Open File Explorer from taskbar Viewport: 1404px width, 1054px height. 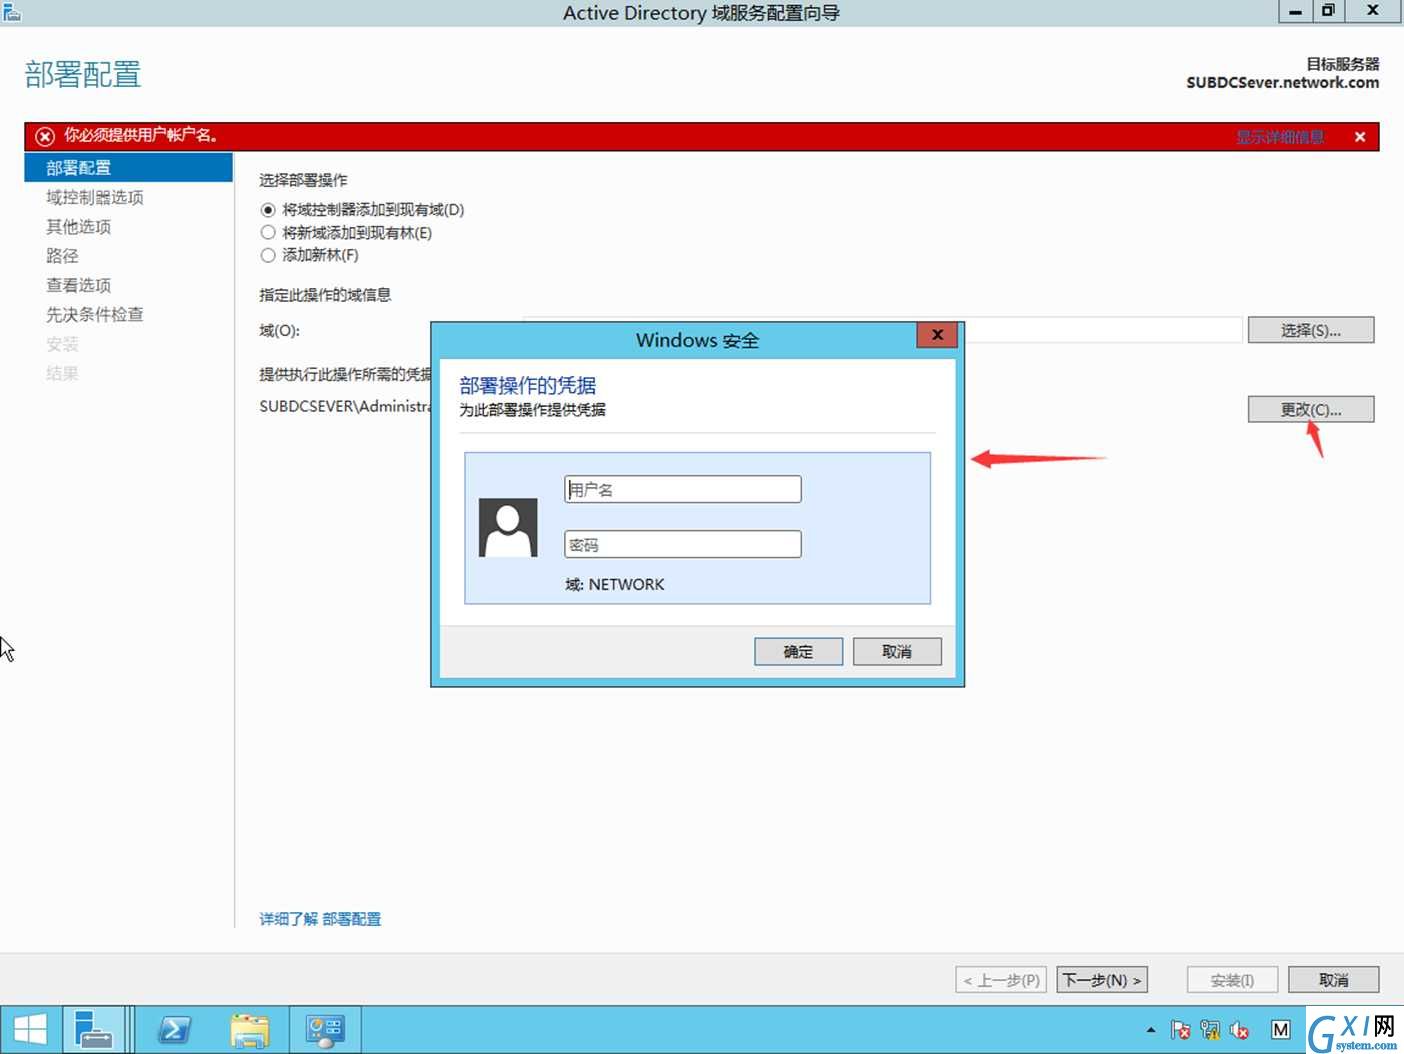tap(250, 1030)
